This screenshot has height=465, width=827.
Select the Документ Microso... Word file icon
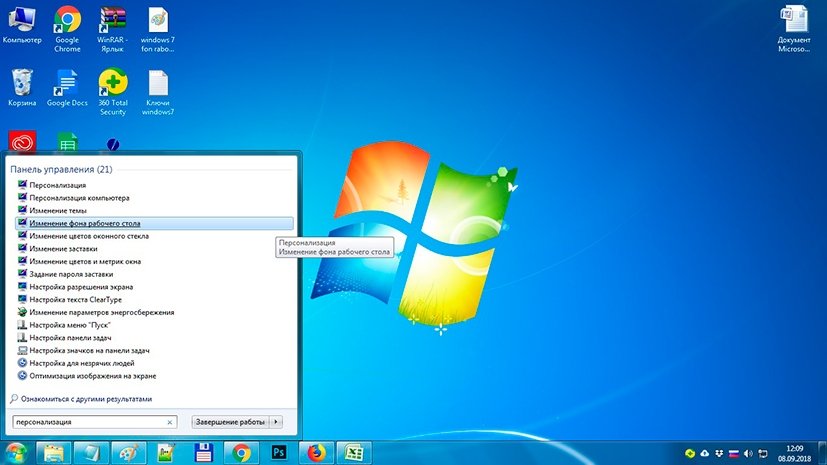click(x=794, y=29)
